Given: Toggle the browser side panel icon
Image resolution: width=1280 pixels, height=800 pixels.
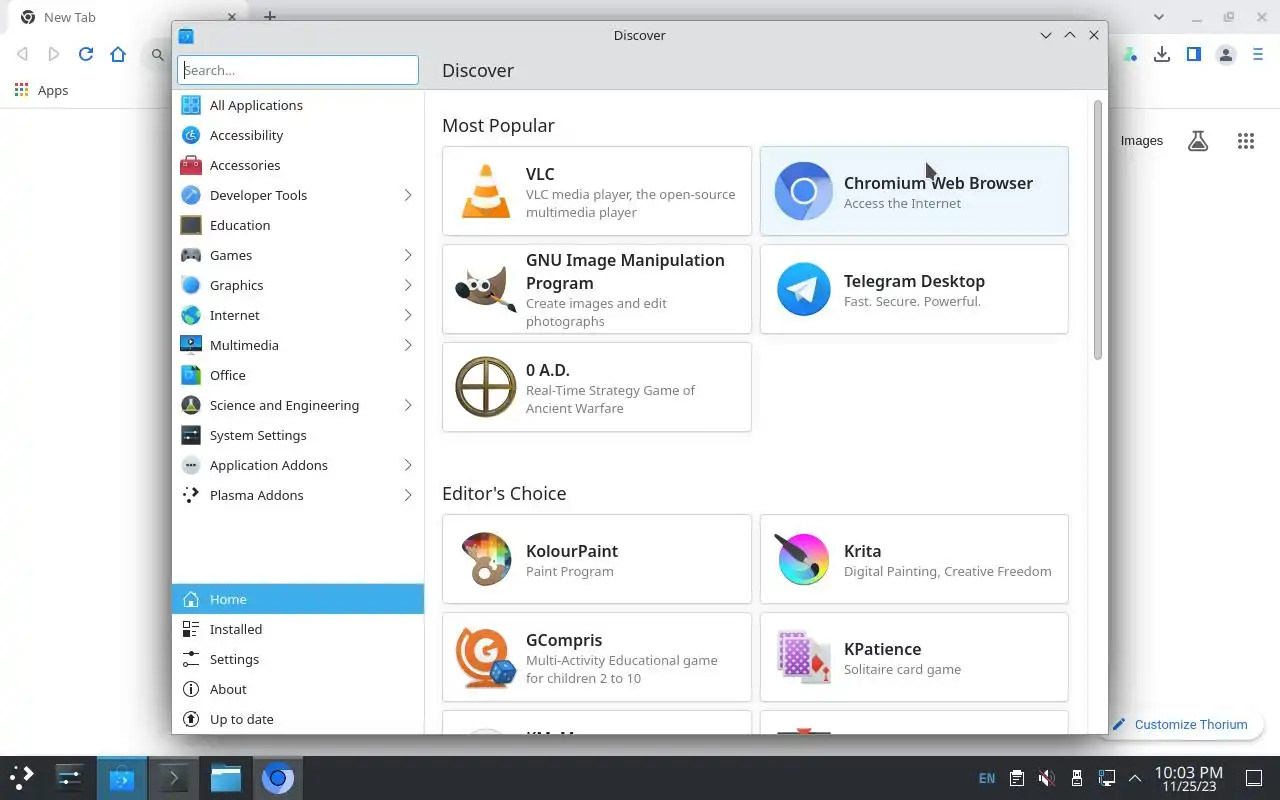Looking at the screenshot, I should [x=1194, y=54].
